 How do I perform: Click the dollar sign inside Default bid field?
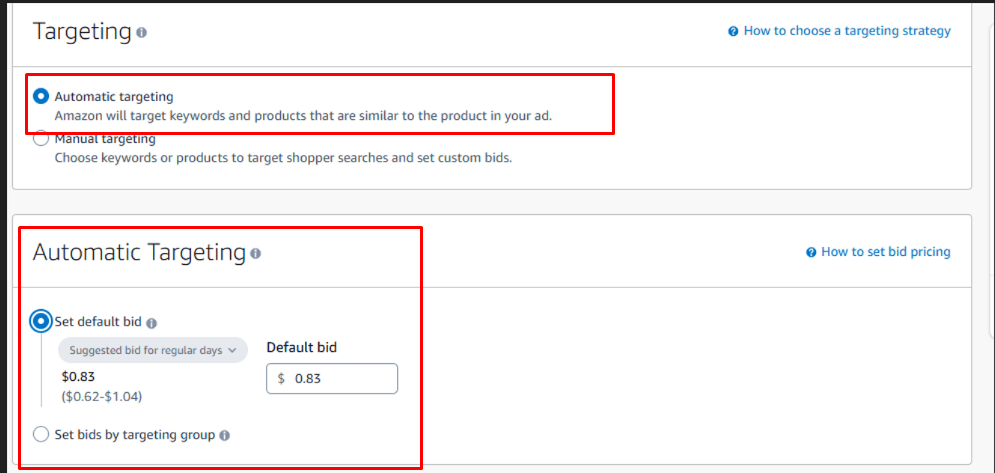click(282, 379)
